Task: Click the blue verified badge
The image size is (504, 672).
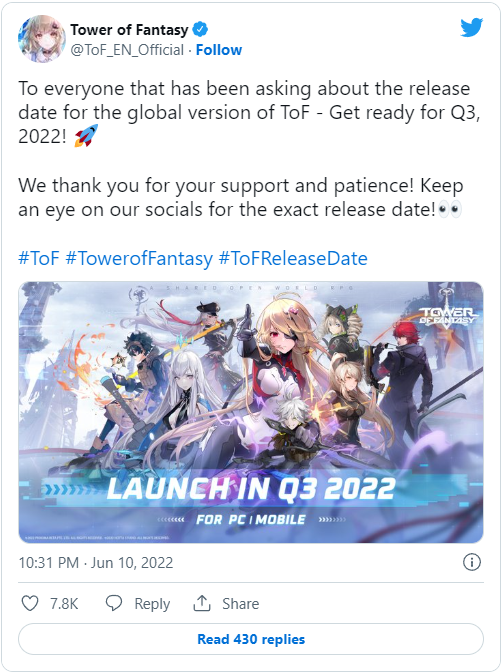Action: click(x=200, y=30)
